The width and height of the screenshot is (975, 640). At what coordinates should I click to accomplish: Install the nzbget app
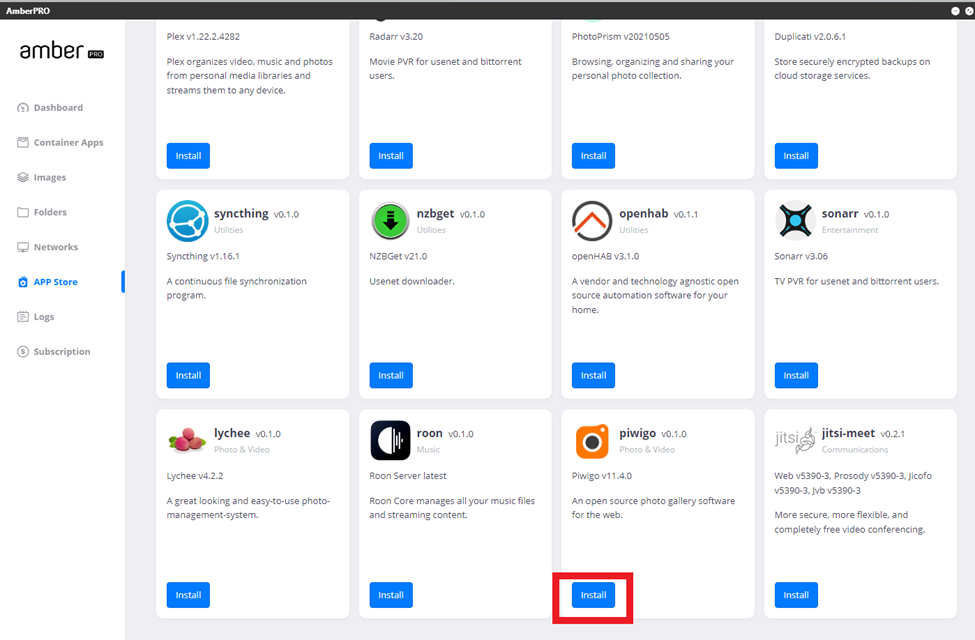click(390, 375)
